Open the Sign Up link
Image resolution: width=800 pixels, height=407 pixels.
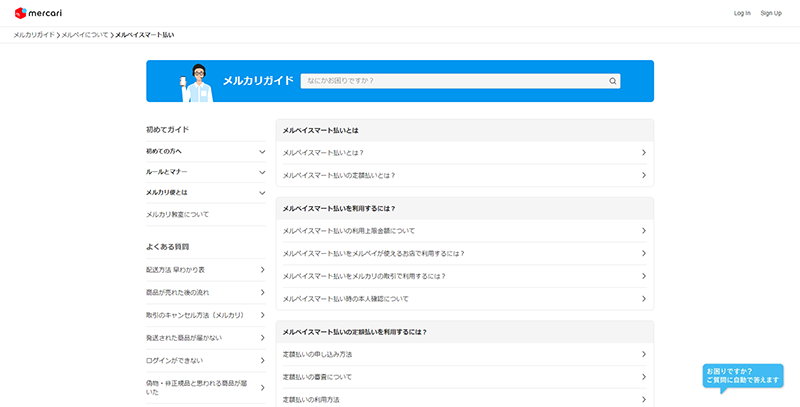[771, 13]
